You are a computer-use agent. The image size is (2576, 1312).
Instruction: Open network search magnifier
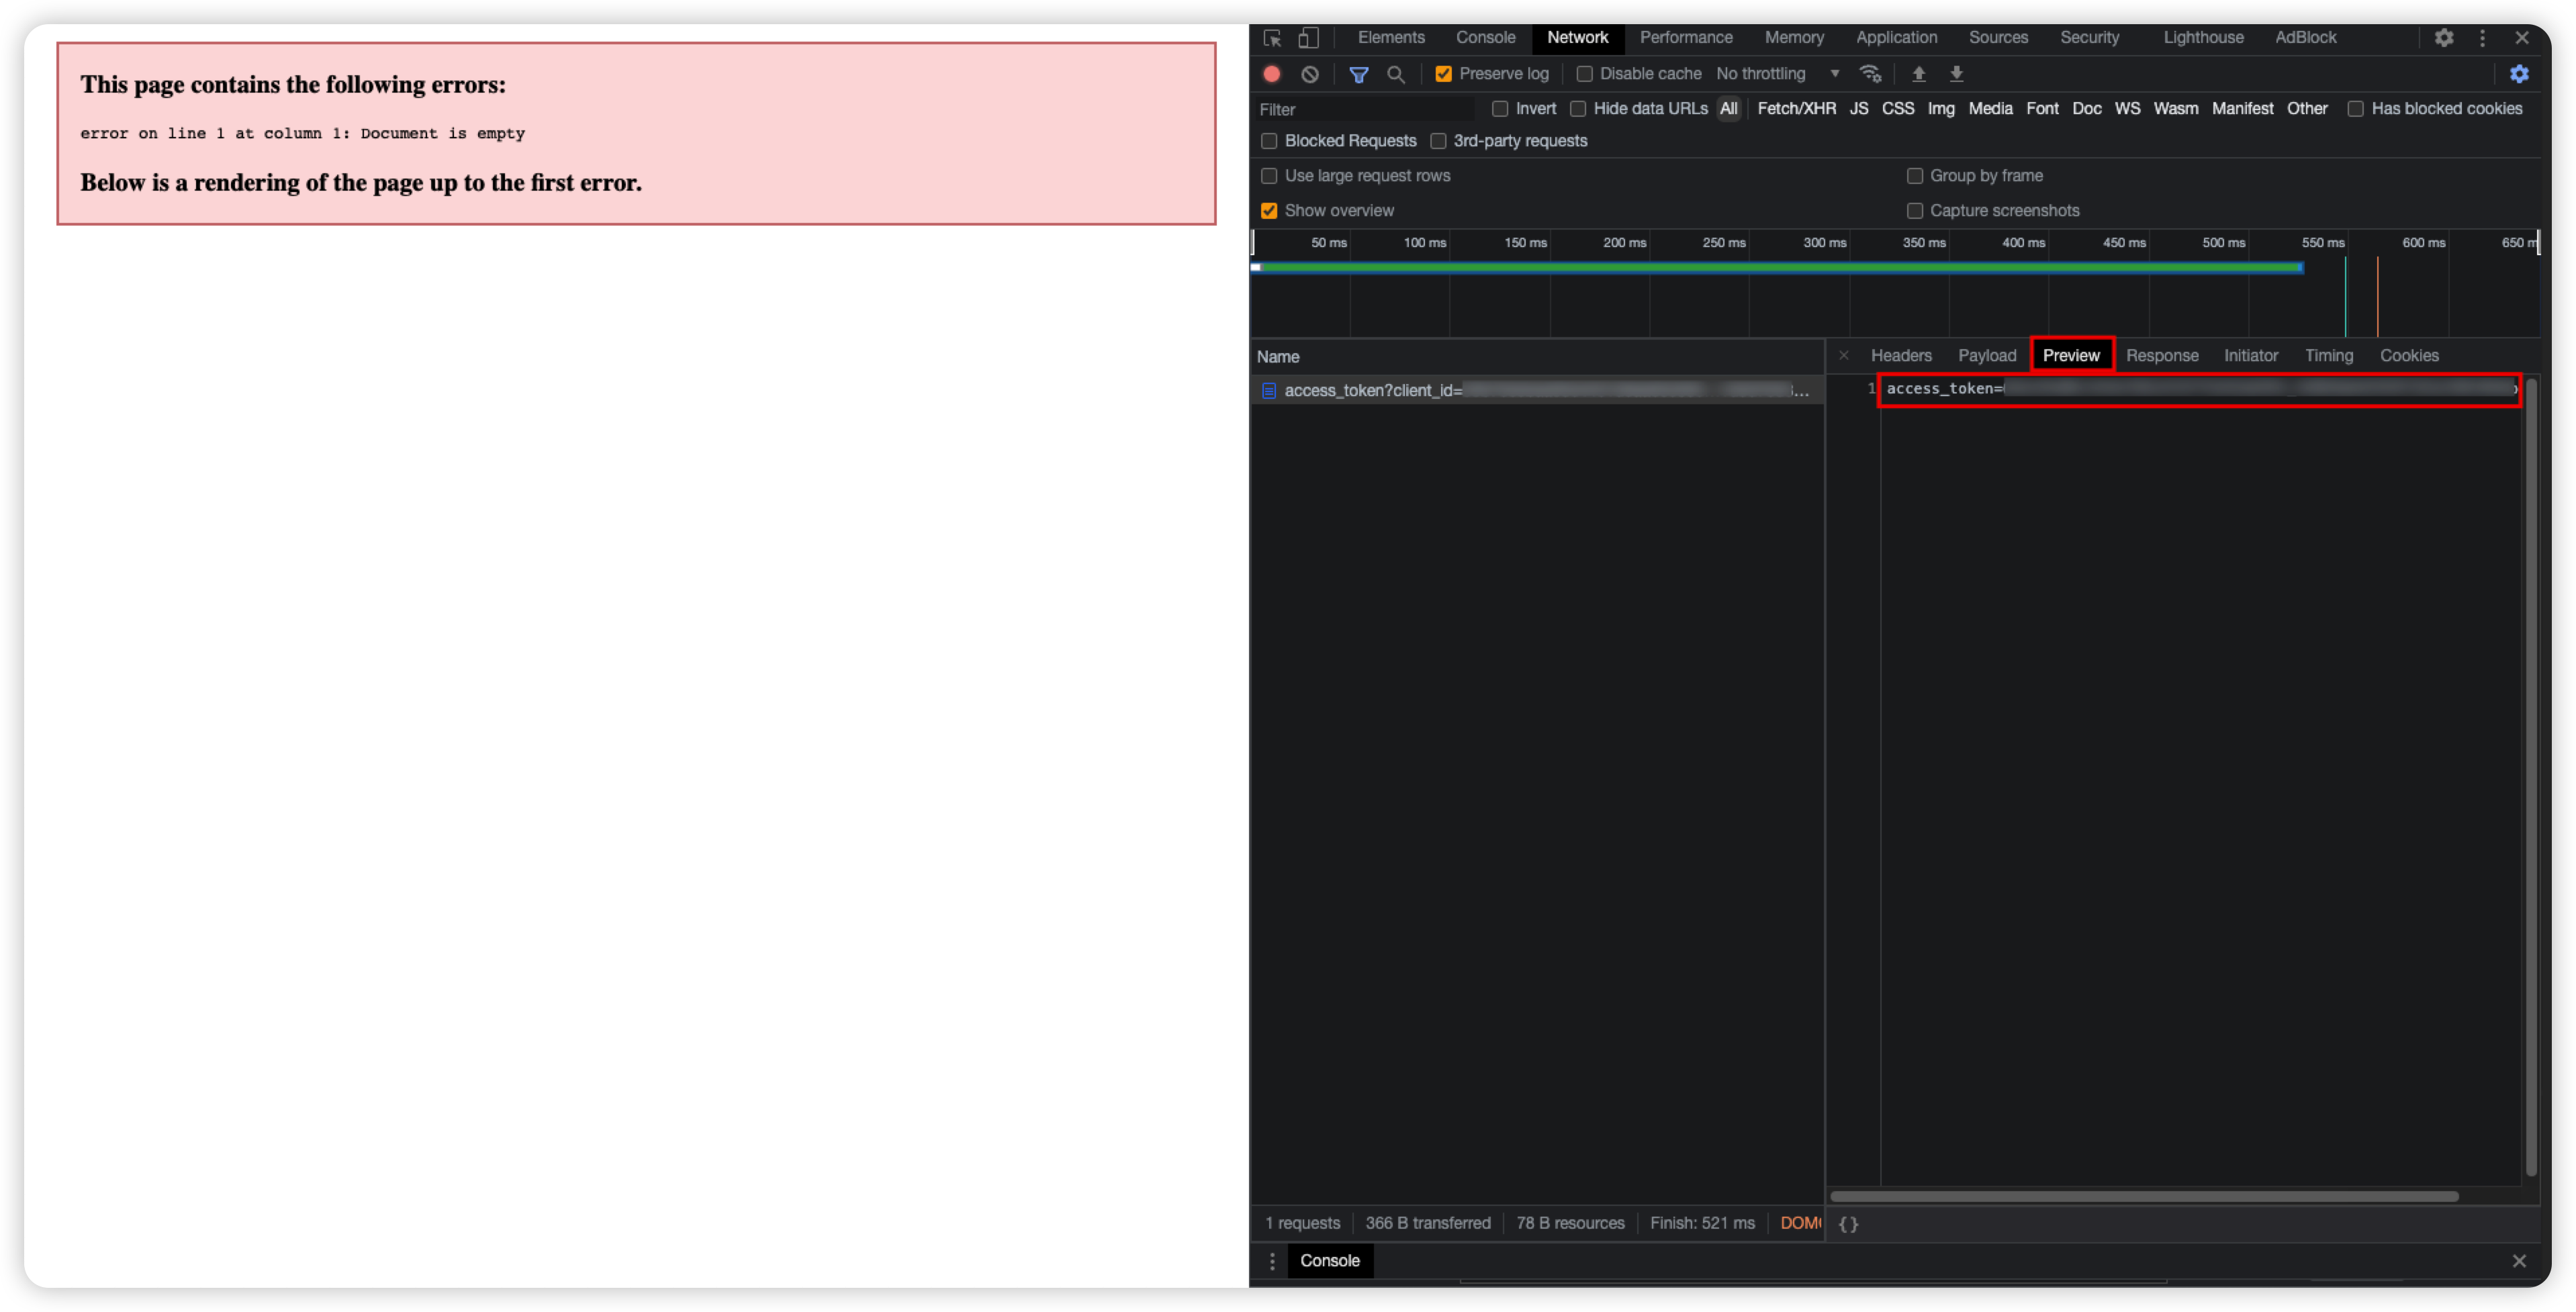1396,74
